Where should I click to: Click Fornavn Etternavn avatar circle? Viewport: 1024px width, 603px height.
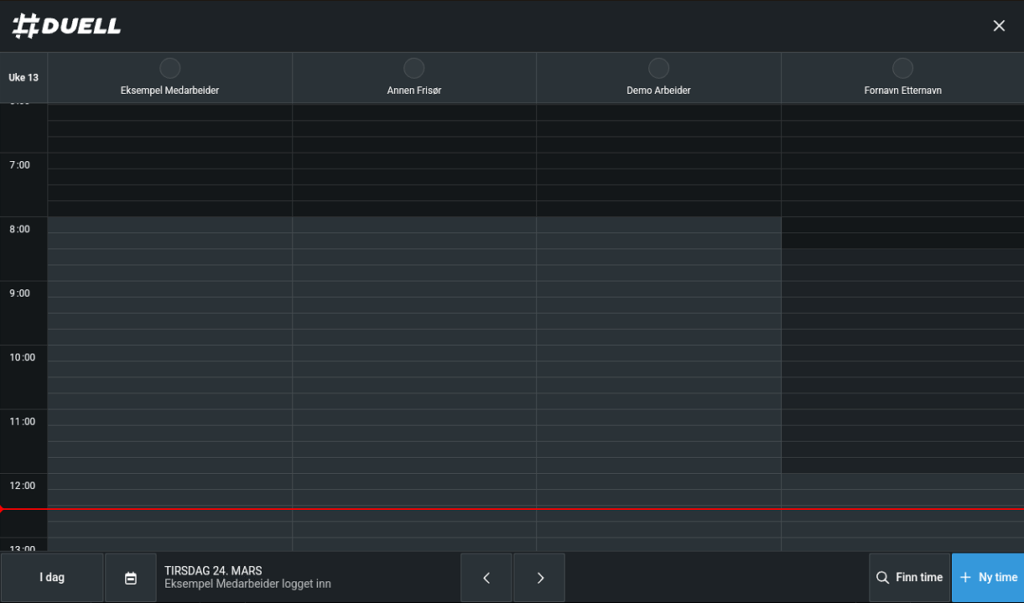pos(902,68)
